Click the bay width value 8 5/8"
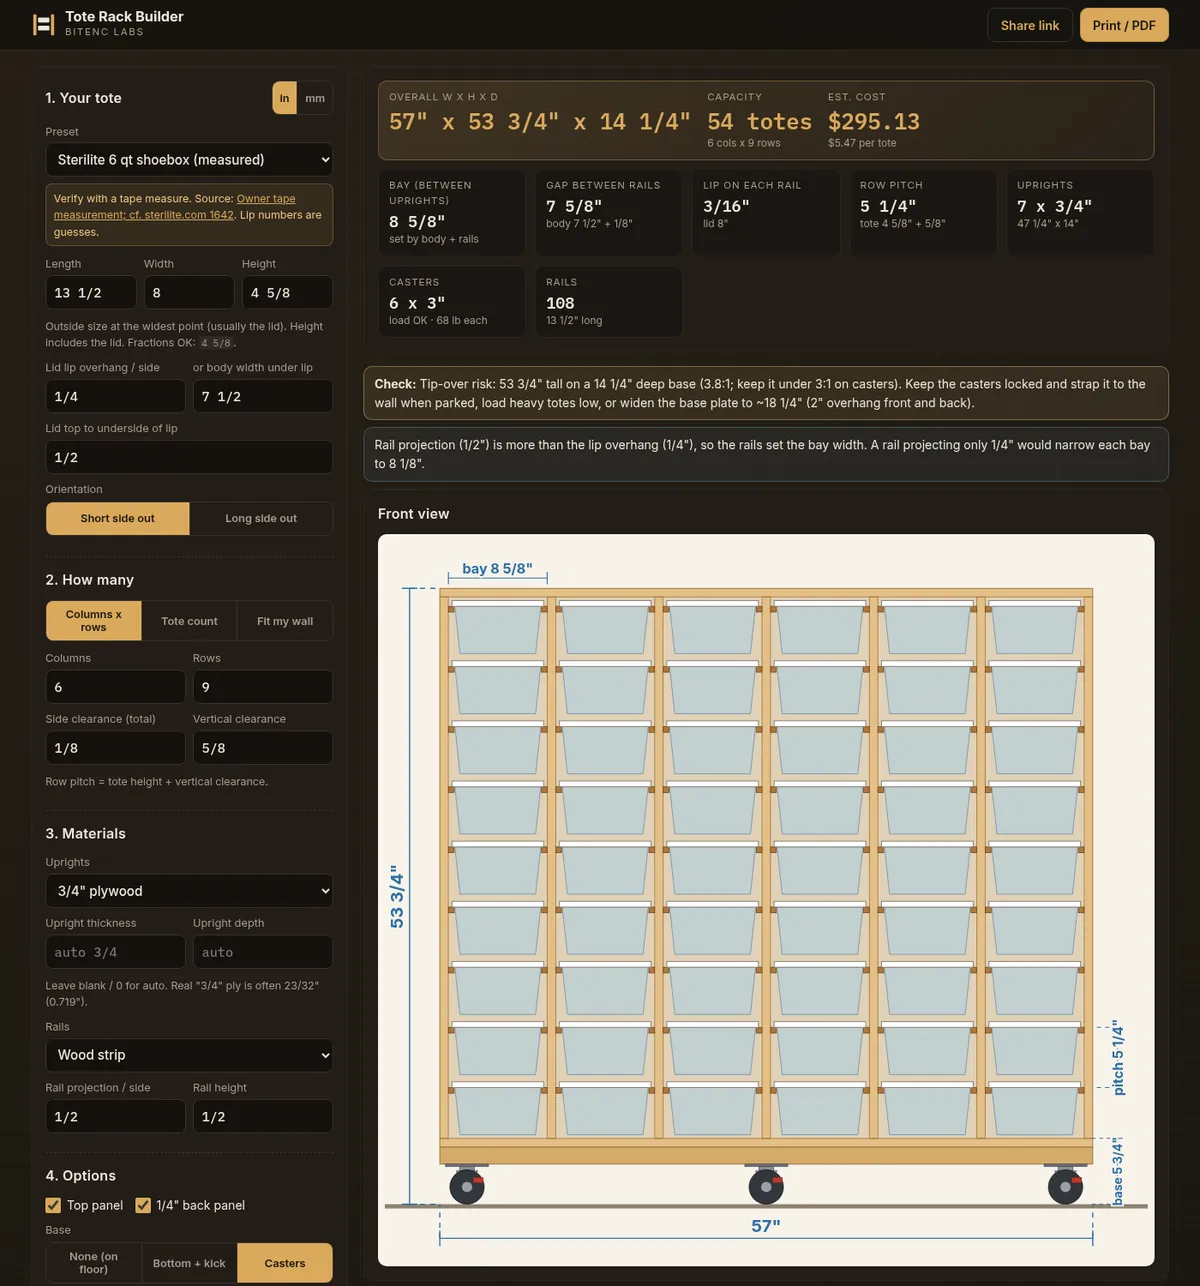The image size is (1200, 1286). [x=417, y=222]
